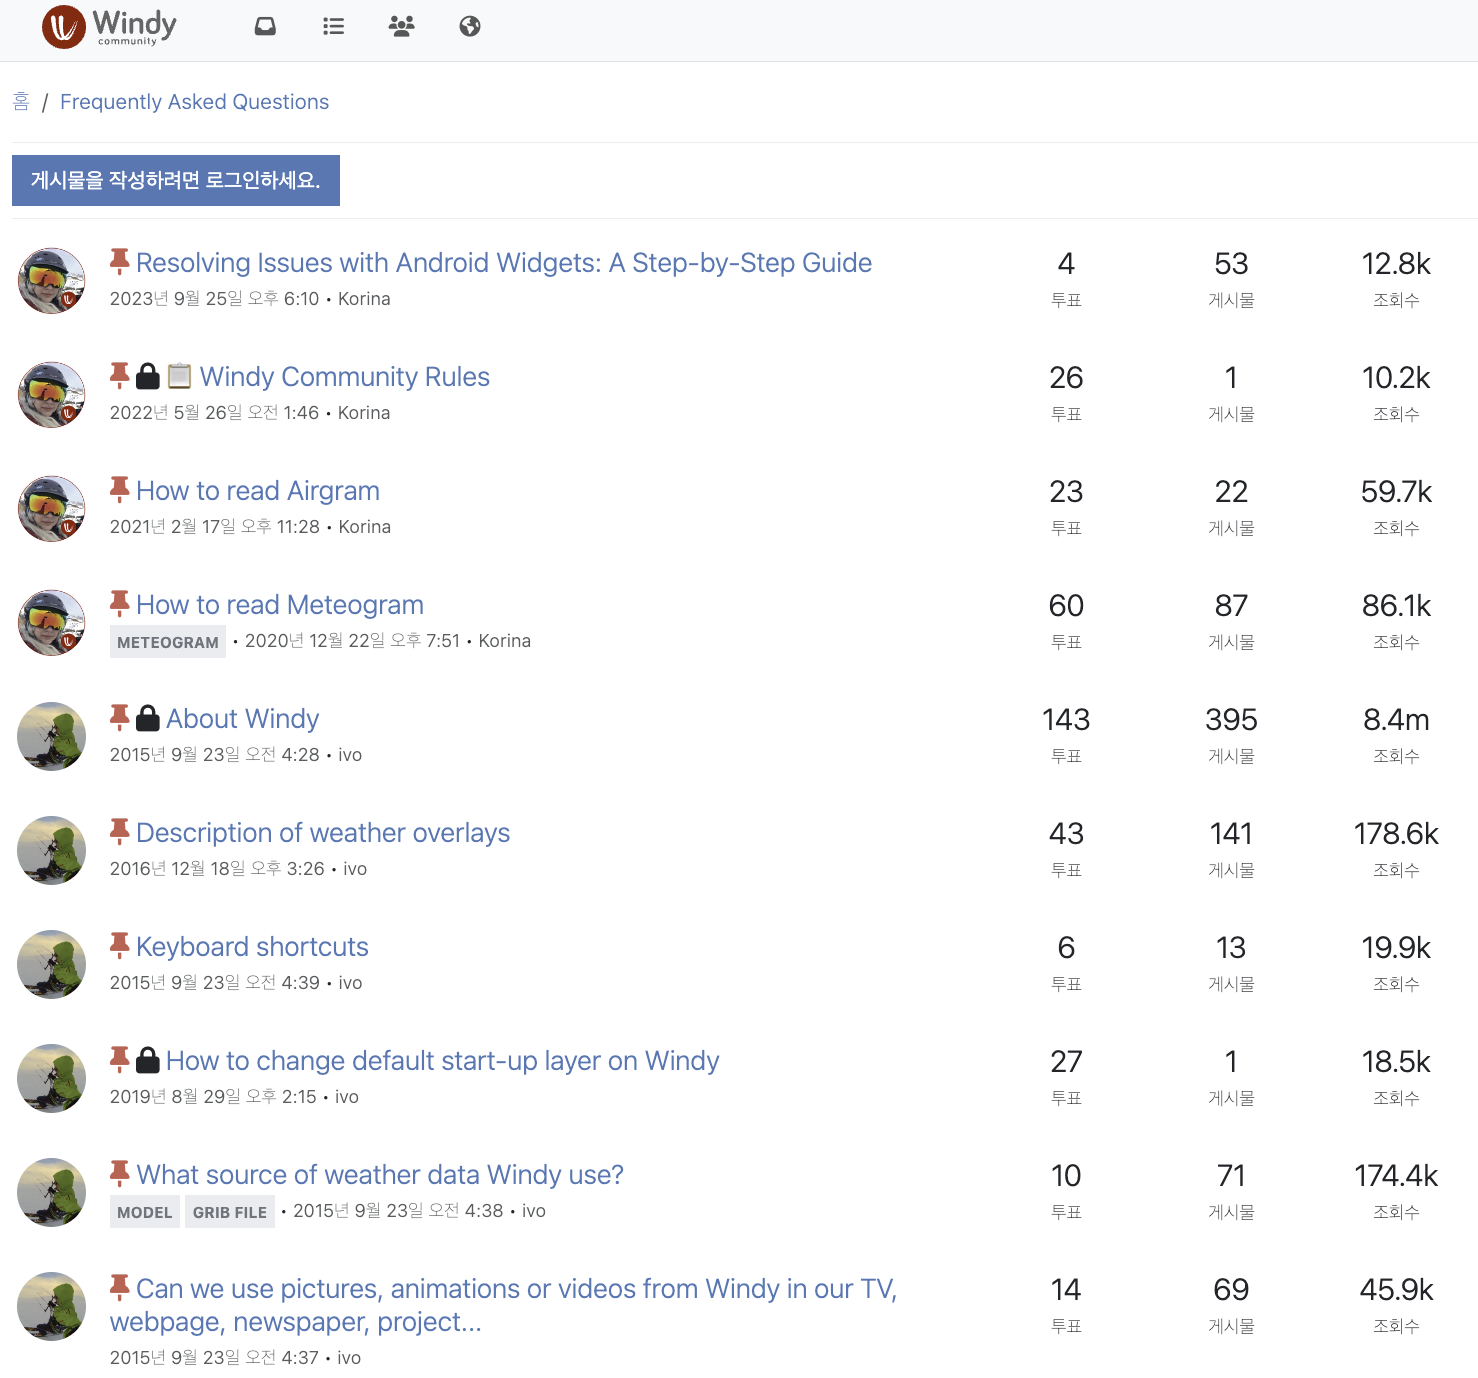Screen dimensions: 1478x1378
Task: Click pin icon on weather data source topic
Action: tap(120, 1174)
